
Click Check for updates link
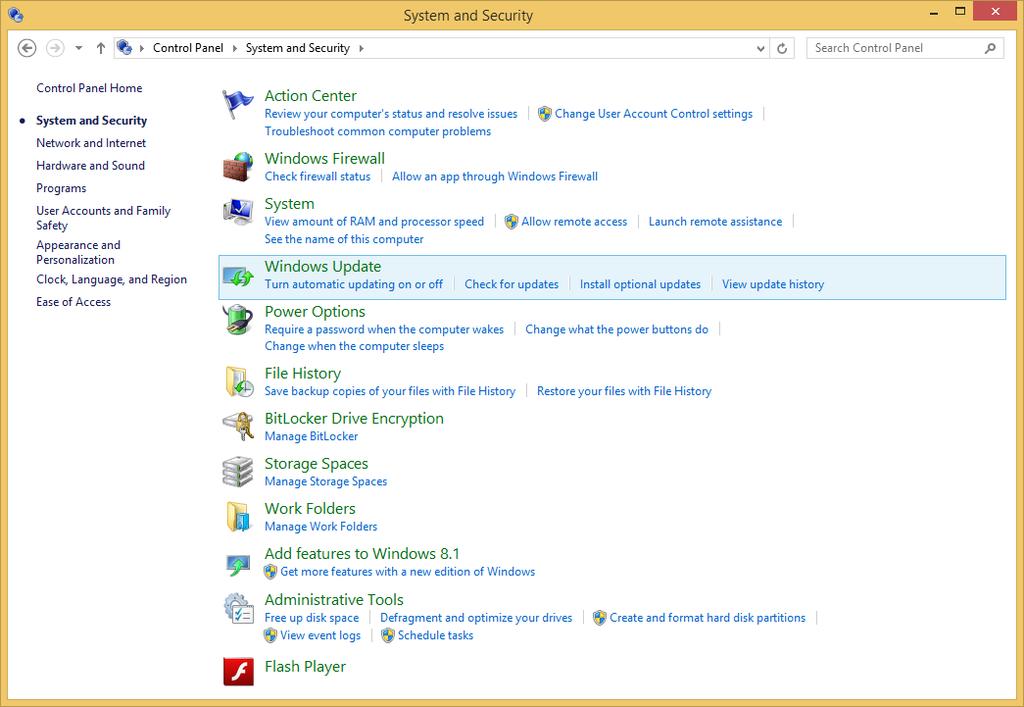511,285
